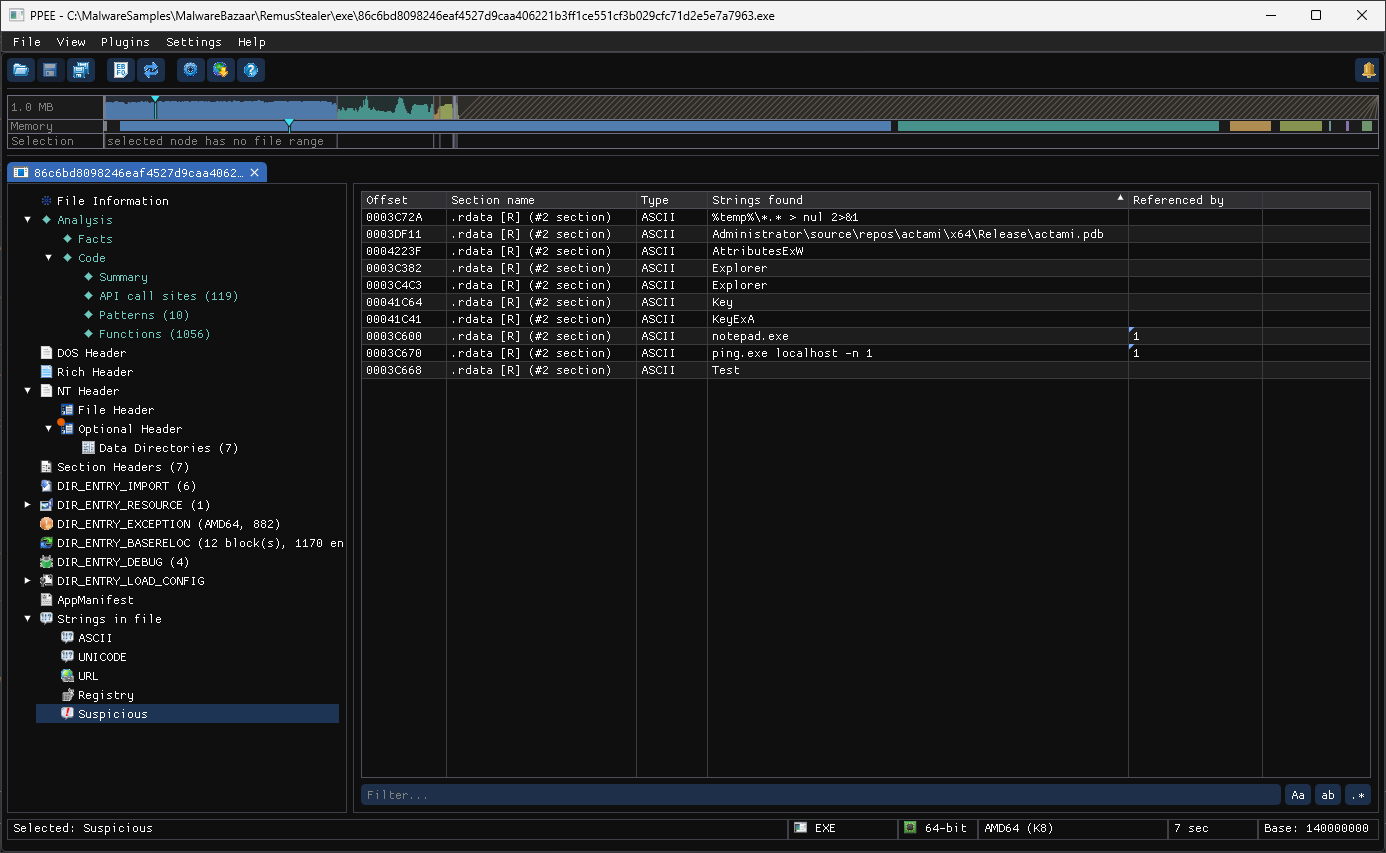
Task: Sort table by Offset column
Action: pyautogui.click(x=404, y=200)
